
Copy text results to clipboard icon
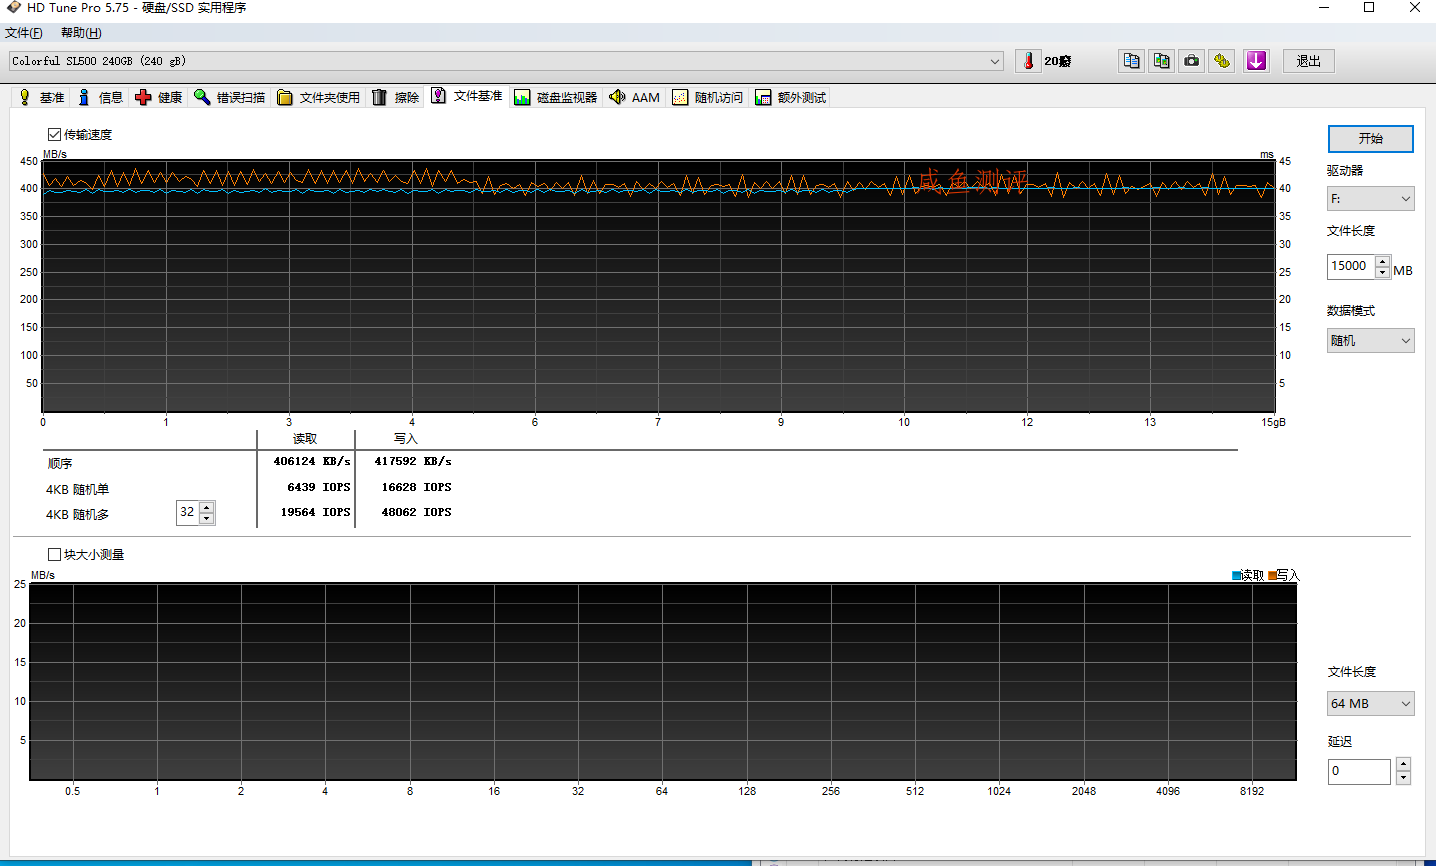[x=1131, y=61]
